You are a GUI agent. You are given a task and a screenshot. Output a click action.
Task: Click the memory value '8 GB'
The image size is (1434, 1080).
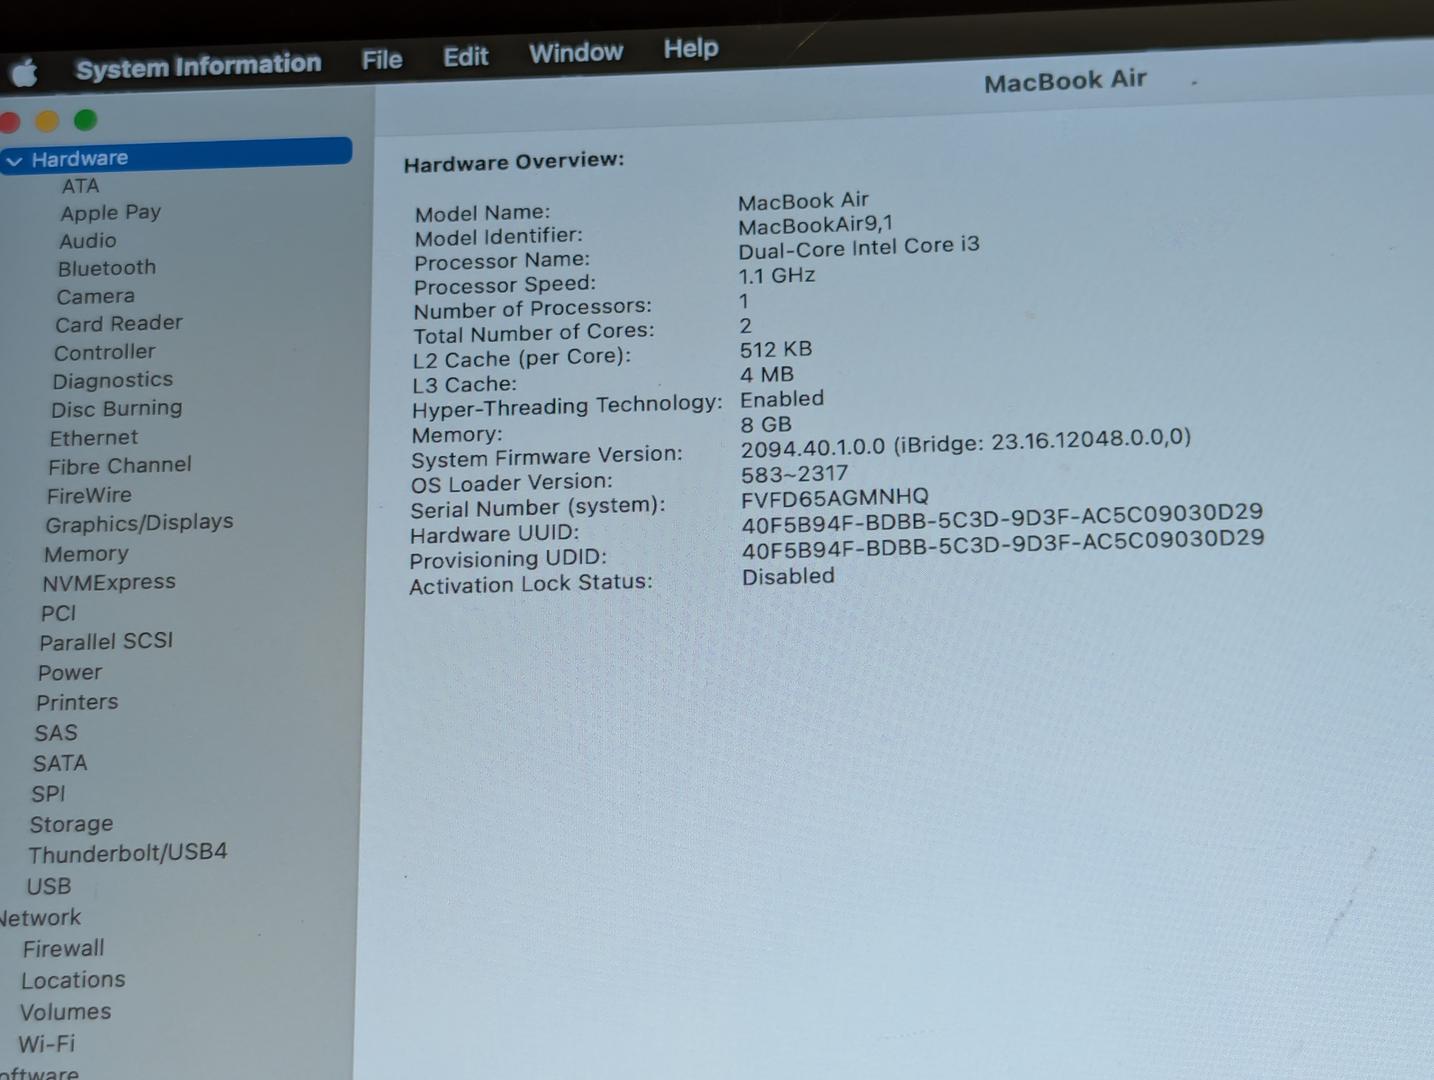click(766, 424)
